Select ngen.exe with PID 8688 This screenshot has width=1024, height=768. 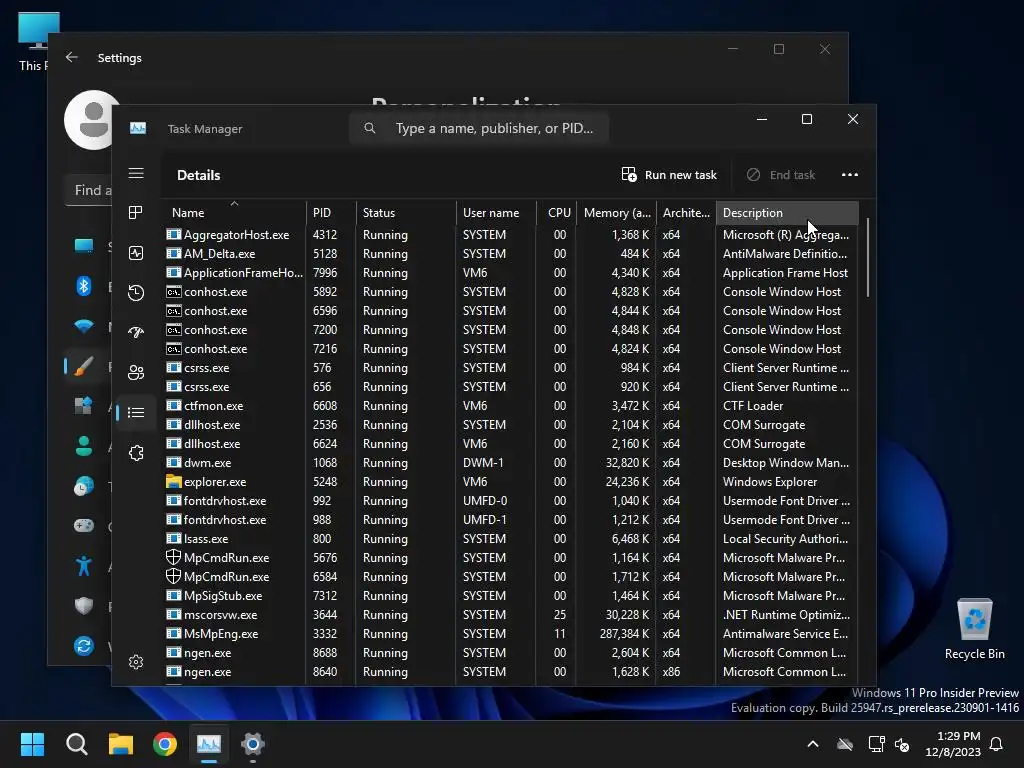coord(511,652)
